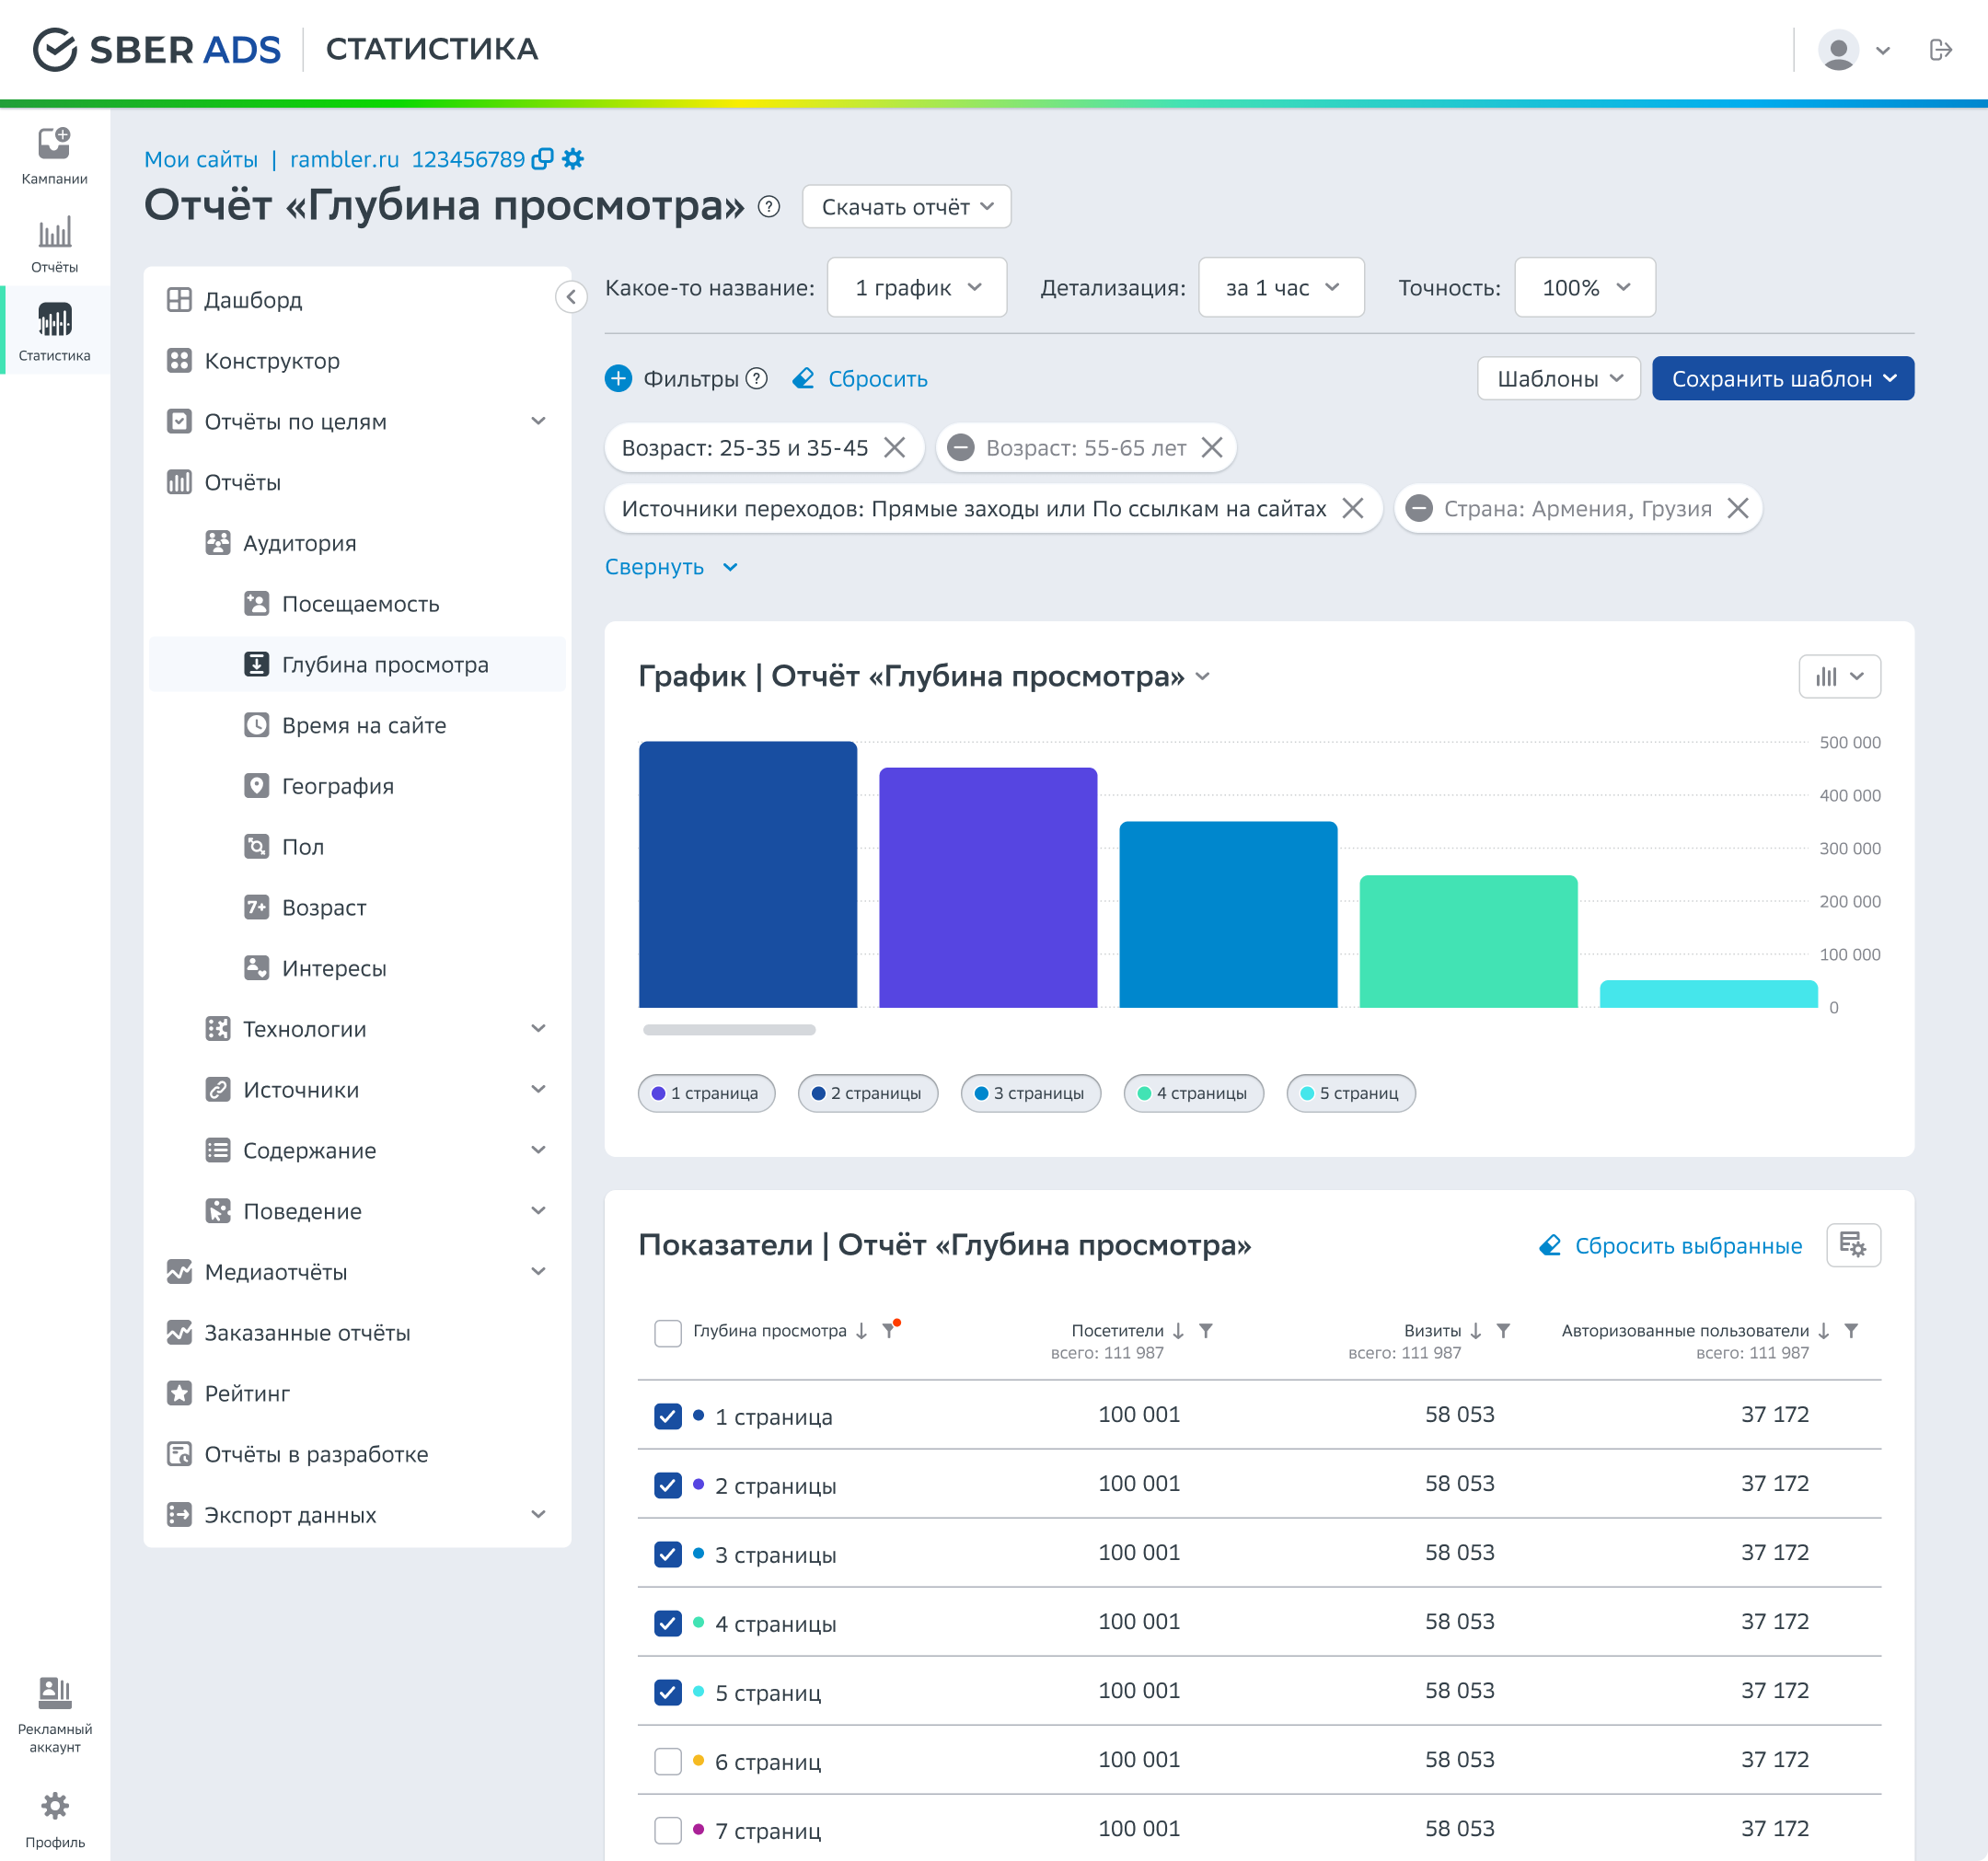Click the blue plus add-filter icon

point(619,378)
